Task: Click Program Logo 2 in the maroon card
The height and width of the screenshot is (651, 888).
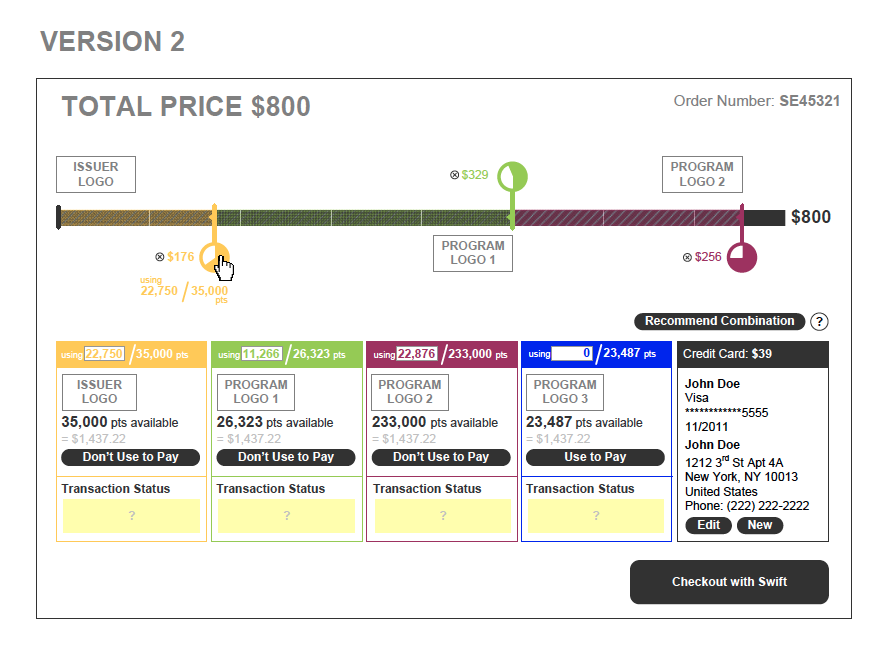Action: point(410,392)
